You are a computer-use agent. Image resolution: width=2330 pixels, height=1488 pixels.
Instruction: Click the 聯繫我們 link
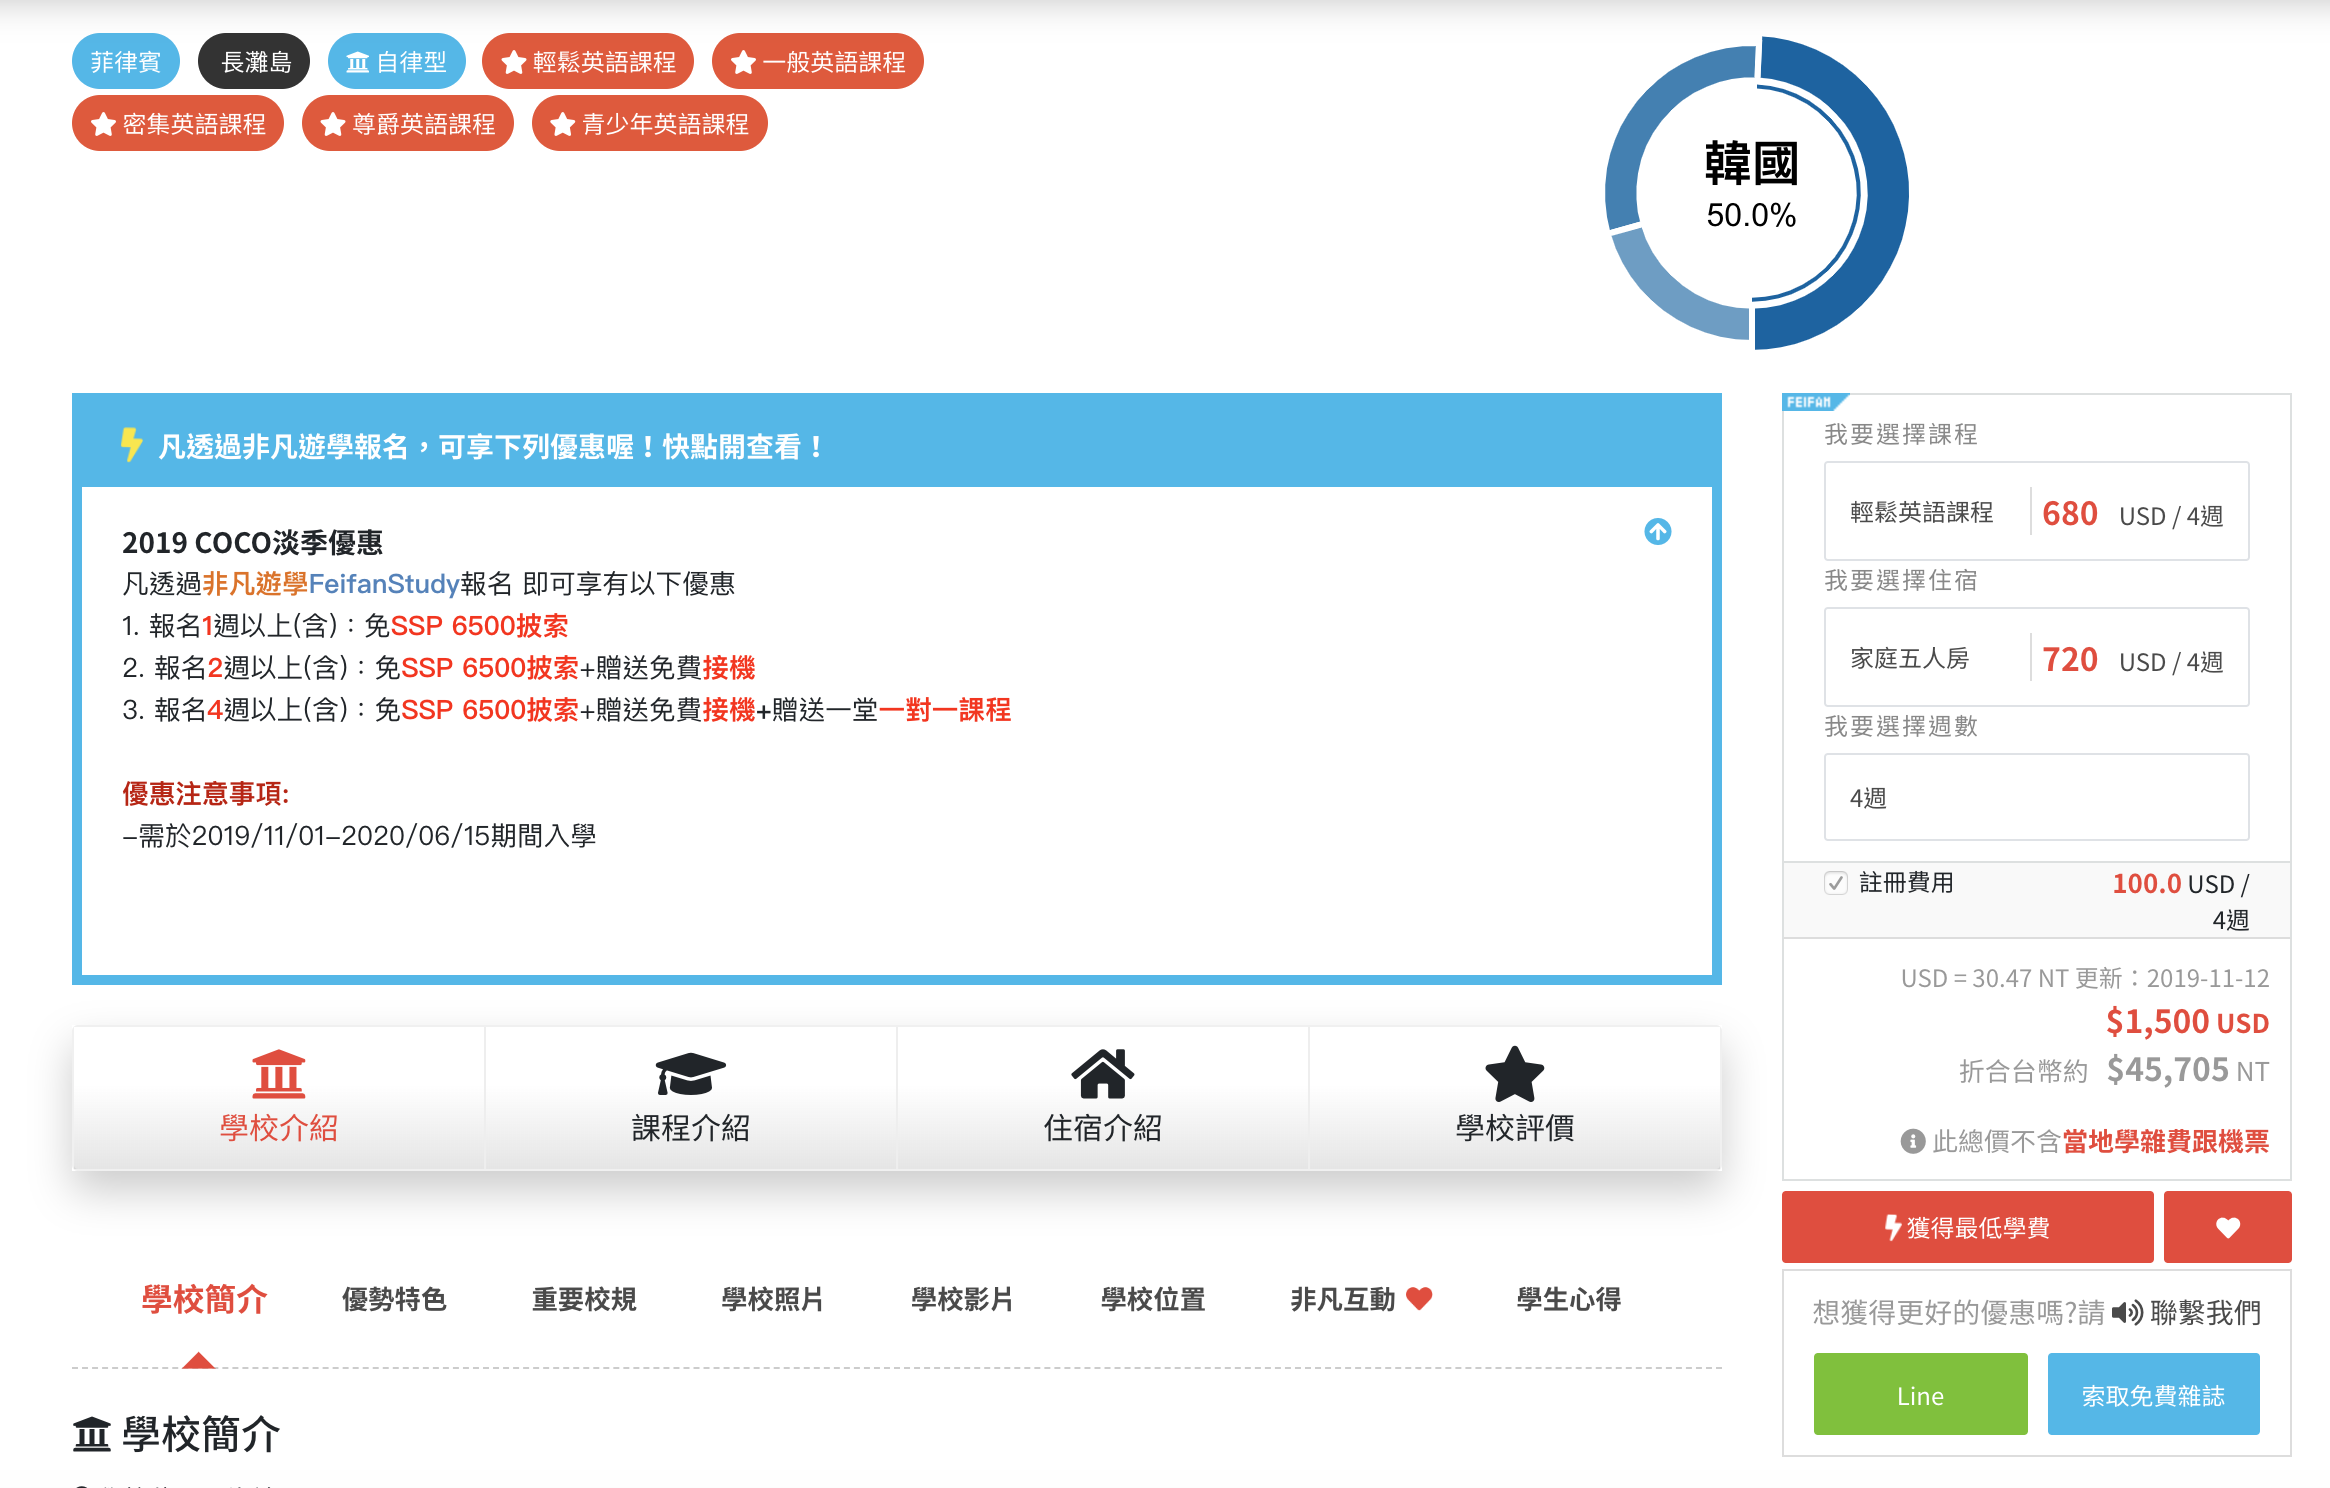tap(2205, 1313)
